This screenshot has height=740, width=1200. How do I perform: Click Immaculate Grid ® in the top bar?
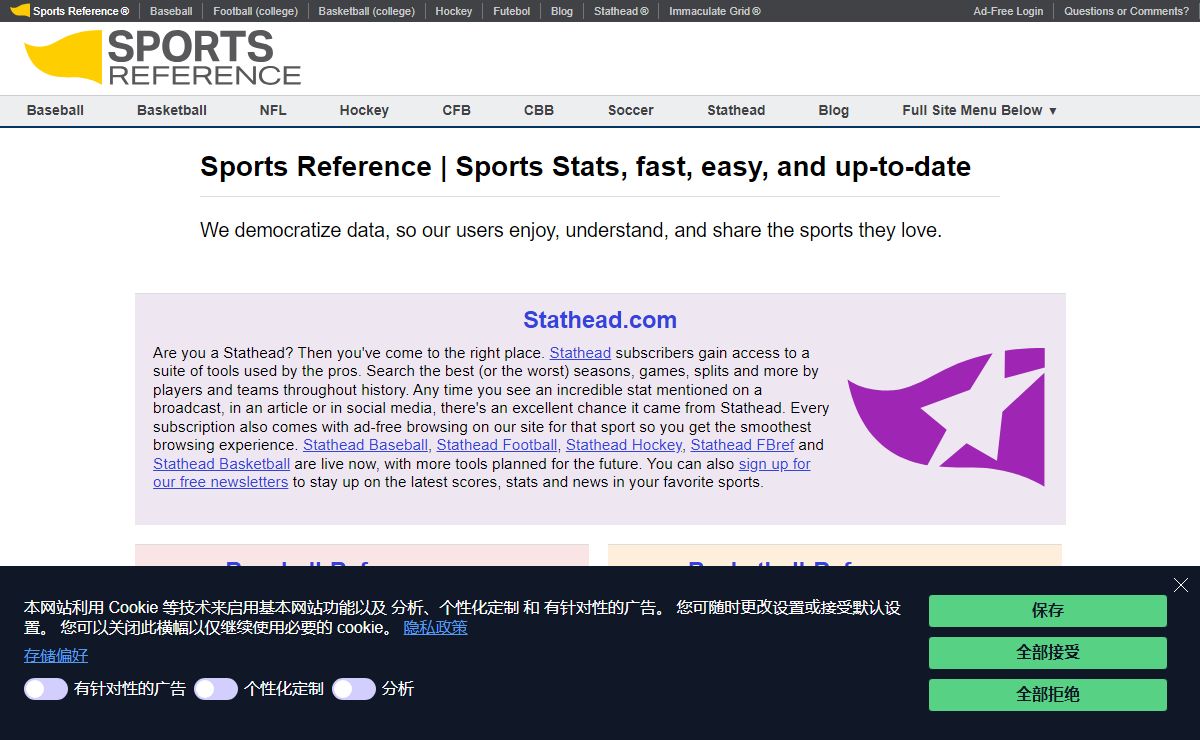point(715,11)
